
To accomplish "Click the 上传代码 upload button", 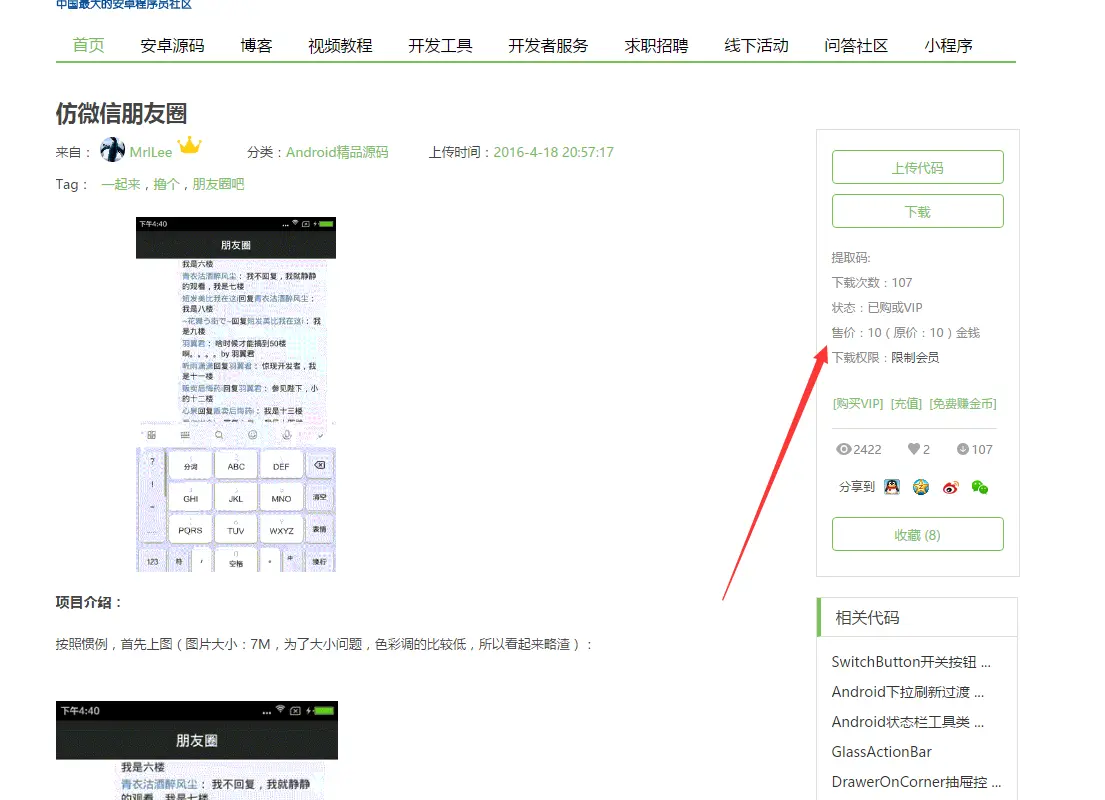I will click(917, 166).
